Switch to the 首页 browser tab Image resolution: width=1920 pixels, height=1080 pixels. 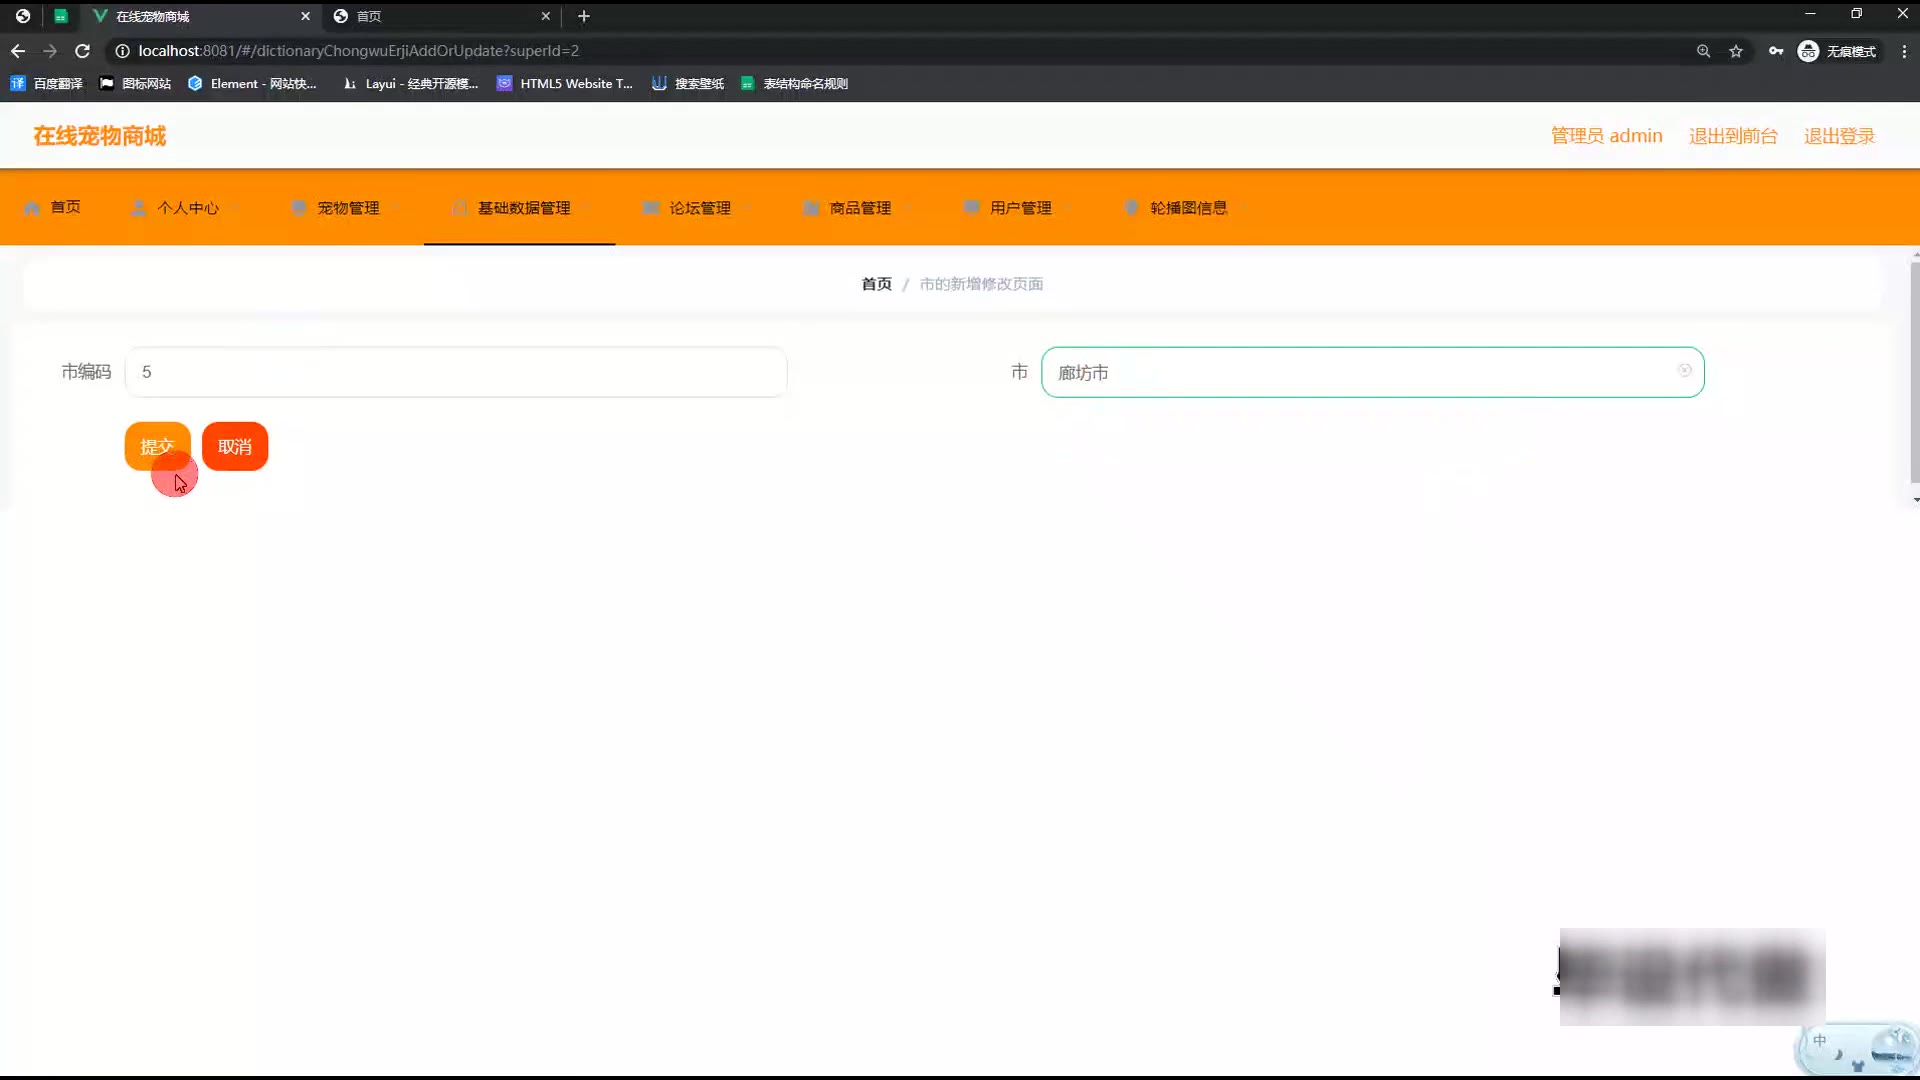(x=440, y=16)
